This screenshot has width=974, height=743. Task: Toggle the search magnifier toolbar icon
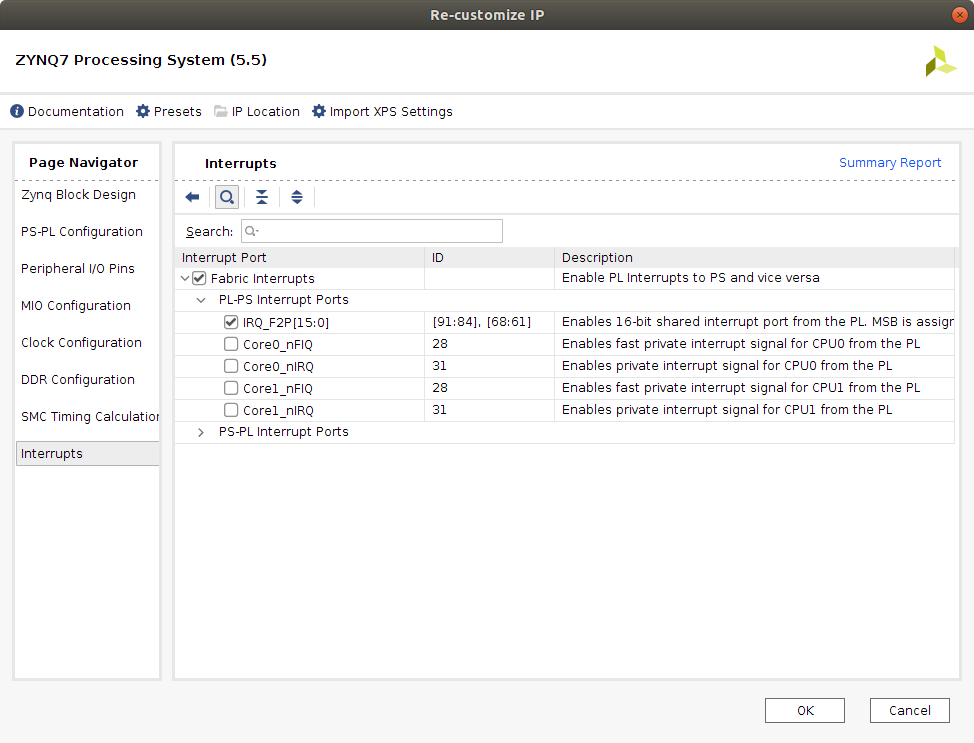click(227, 198)
